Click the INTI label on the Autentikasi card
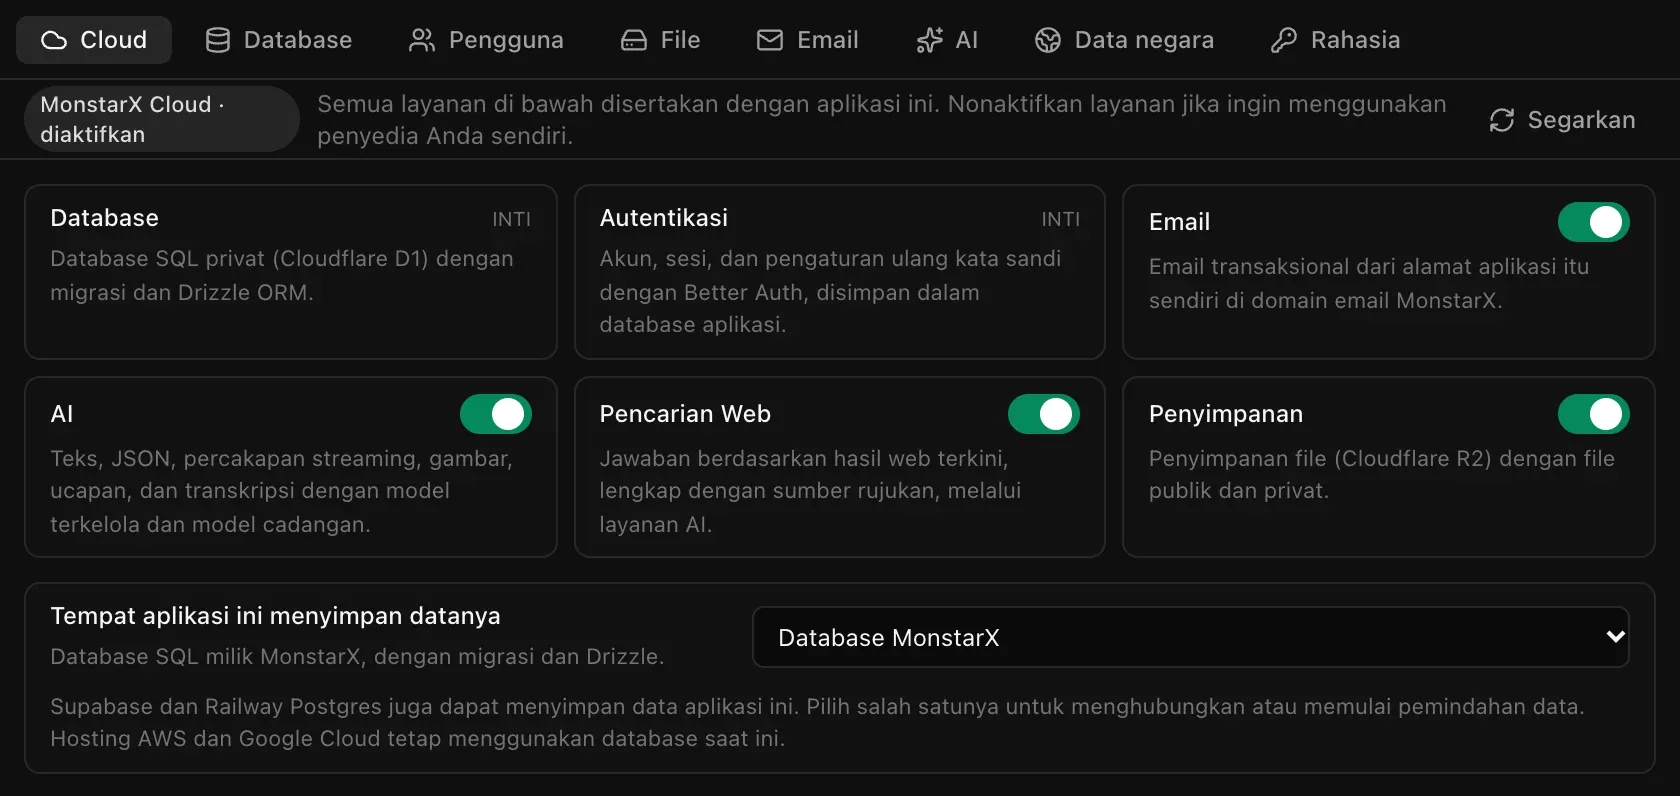 point(1060,219)
